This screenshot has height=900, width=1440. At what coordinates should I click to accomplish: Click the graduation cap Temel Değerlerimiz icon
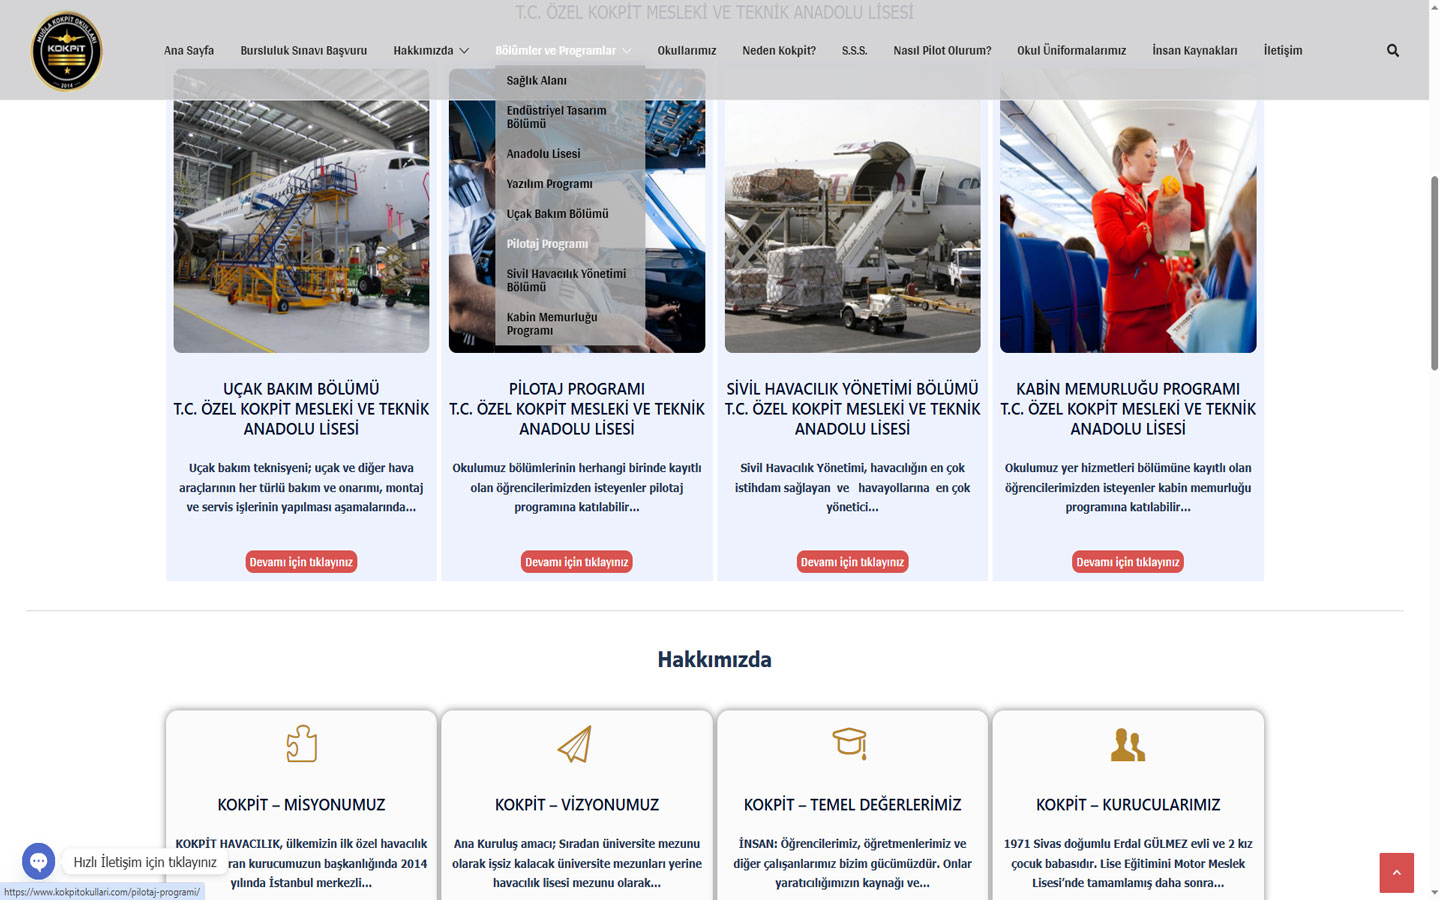coord(851,743)
